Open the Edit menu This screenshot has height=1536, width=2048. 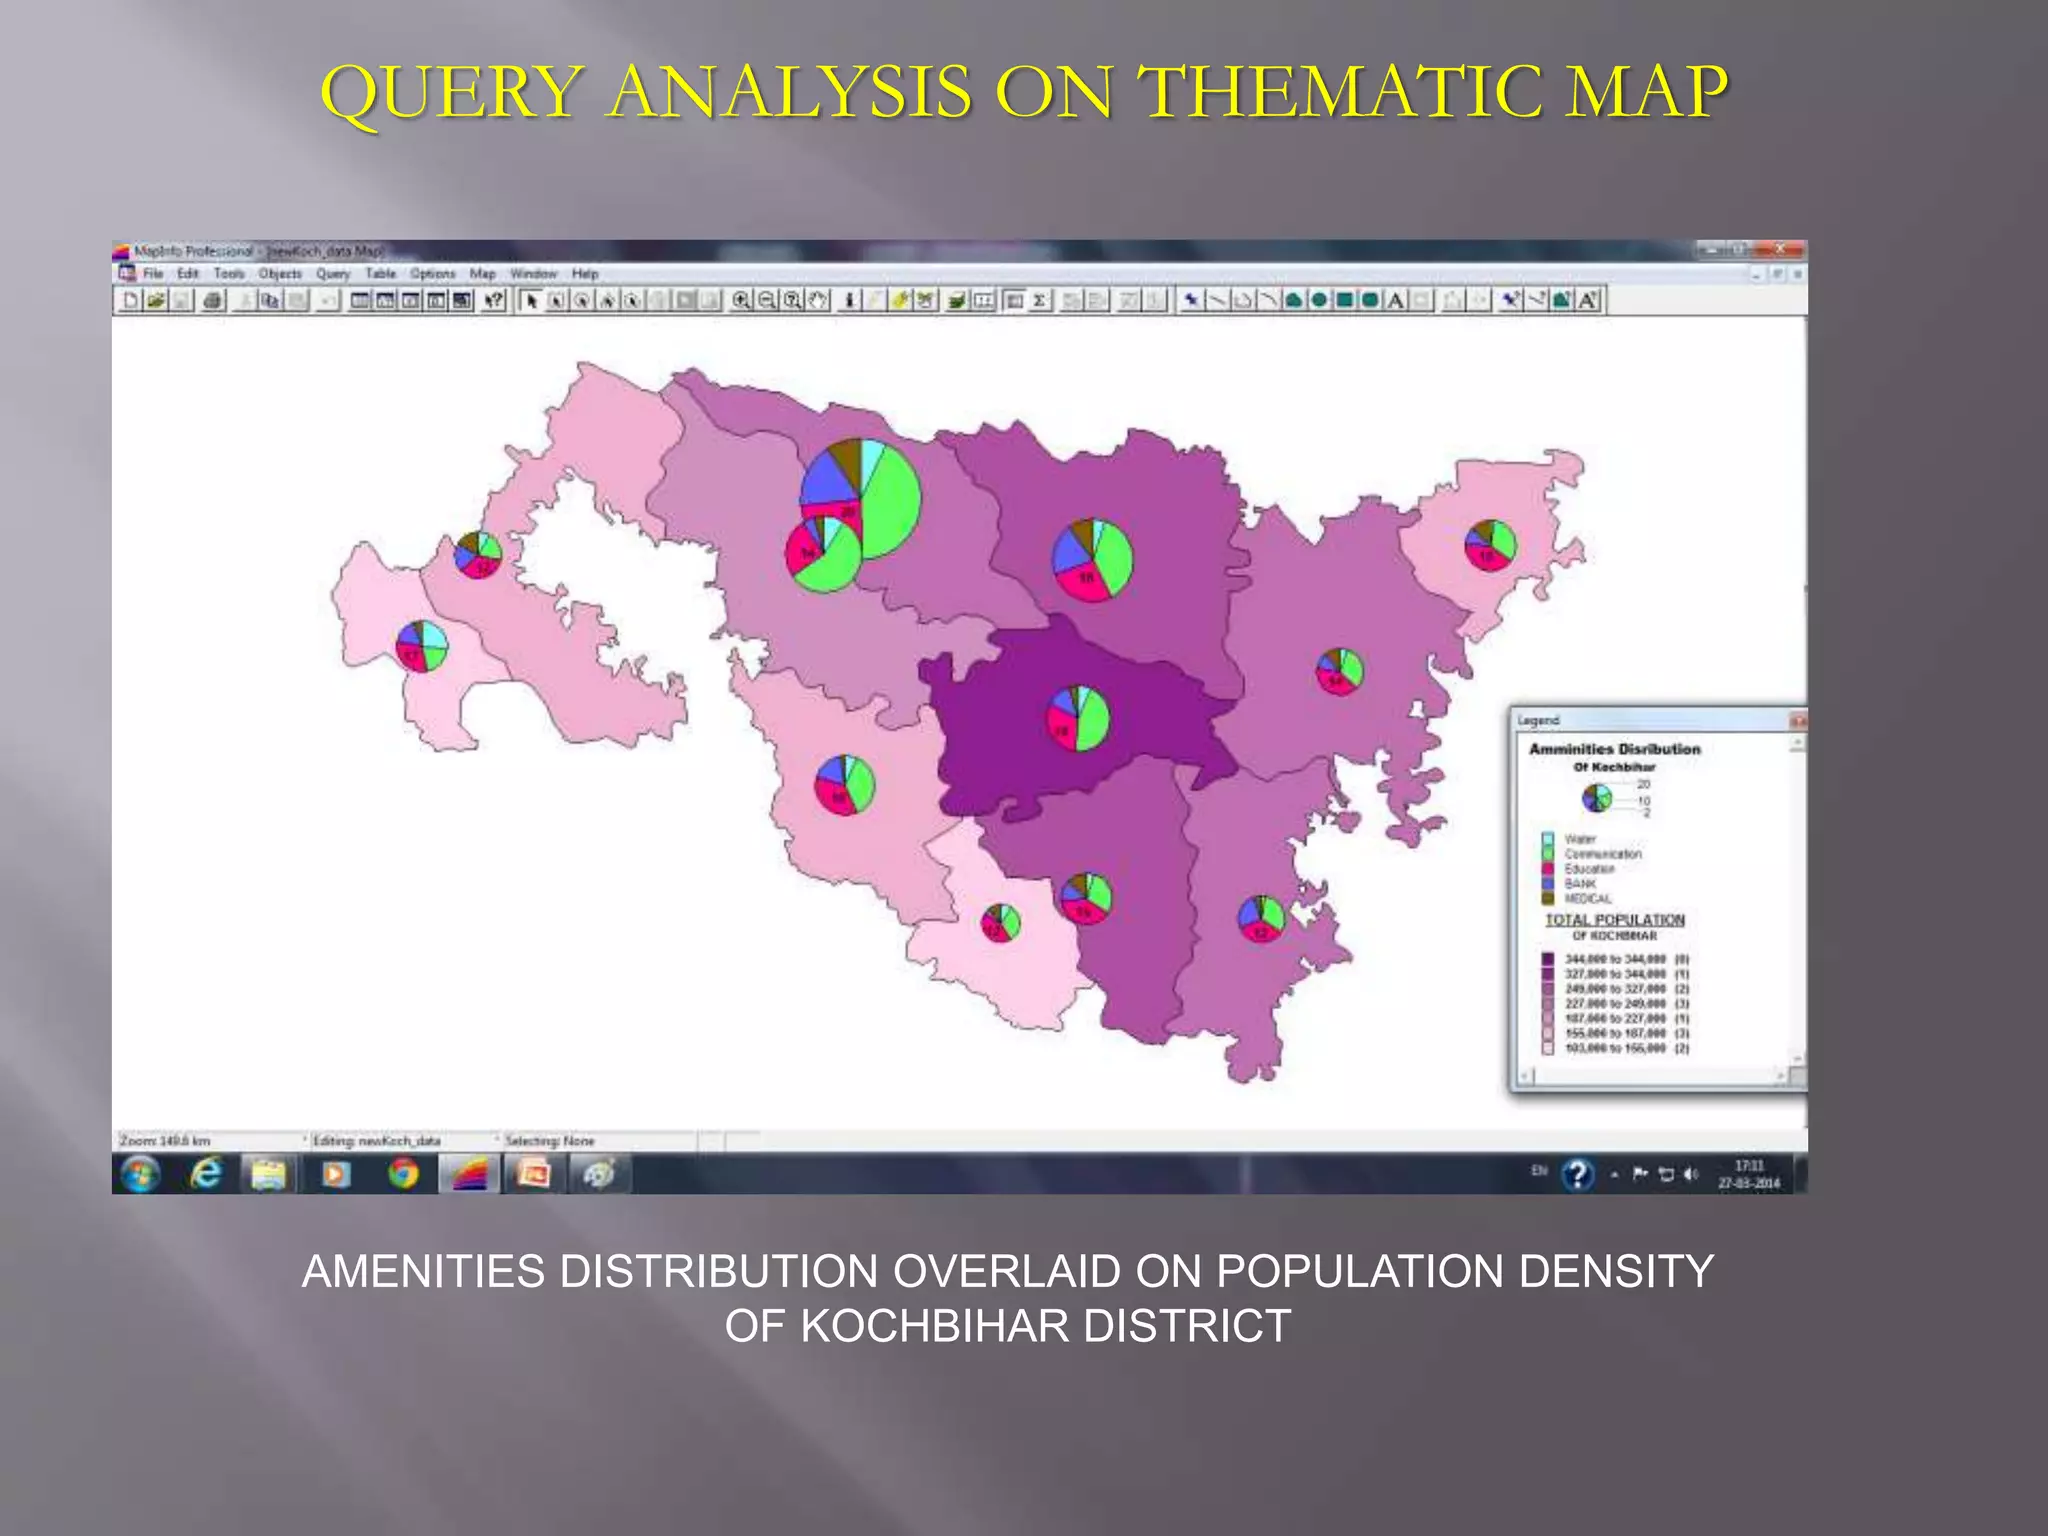pyautogui.click(x=188, y=273)
